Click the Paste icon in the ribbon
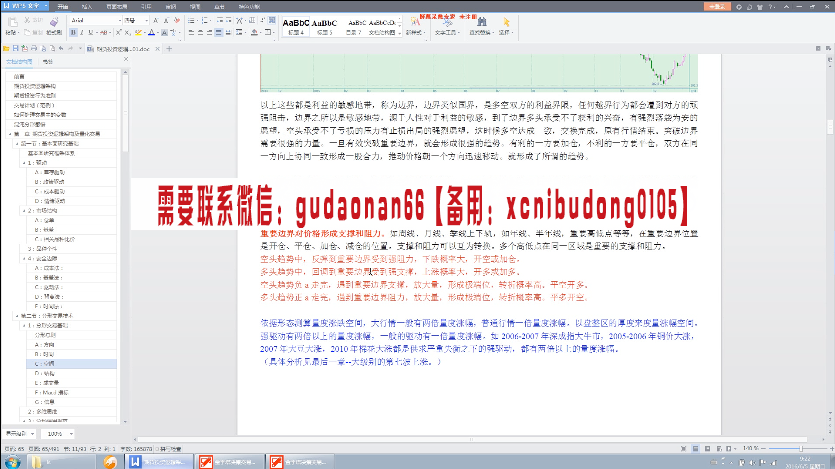The image size is (835, 469). click(12, 23)
